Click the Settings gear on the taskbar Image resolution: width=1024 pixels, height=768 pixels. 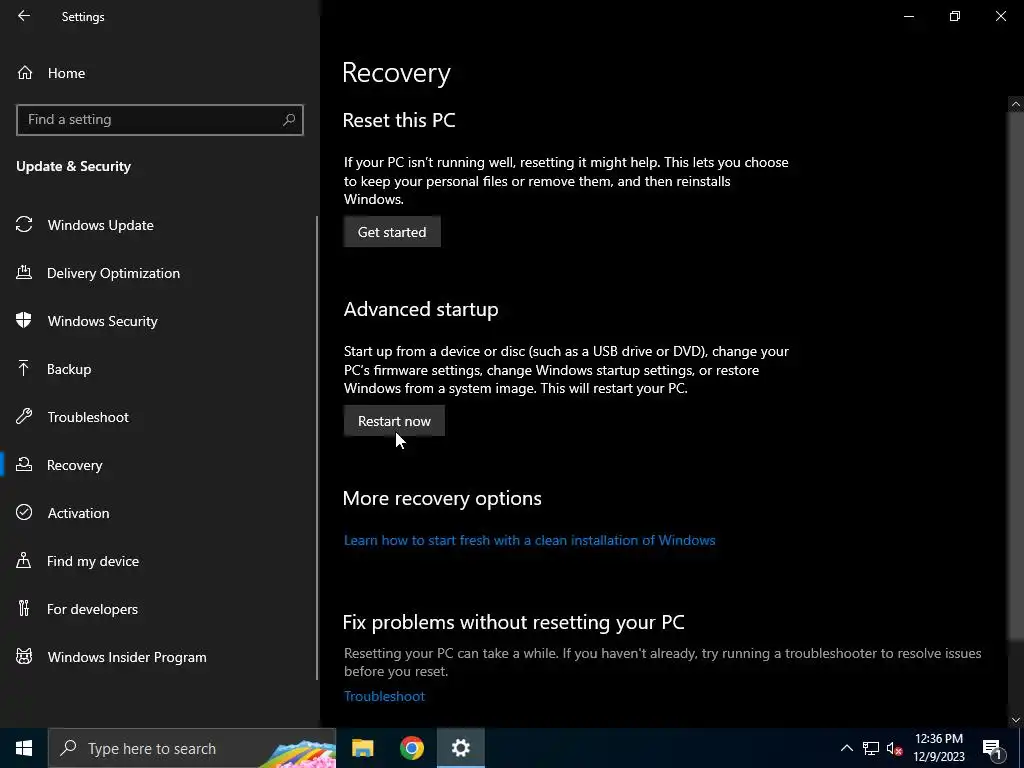point(460,748)
